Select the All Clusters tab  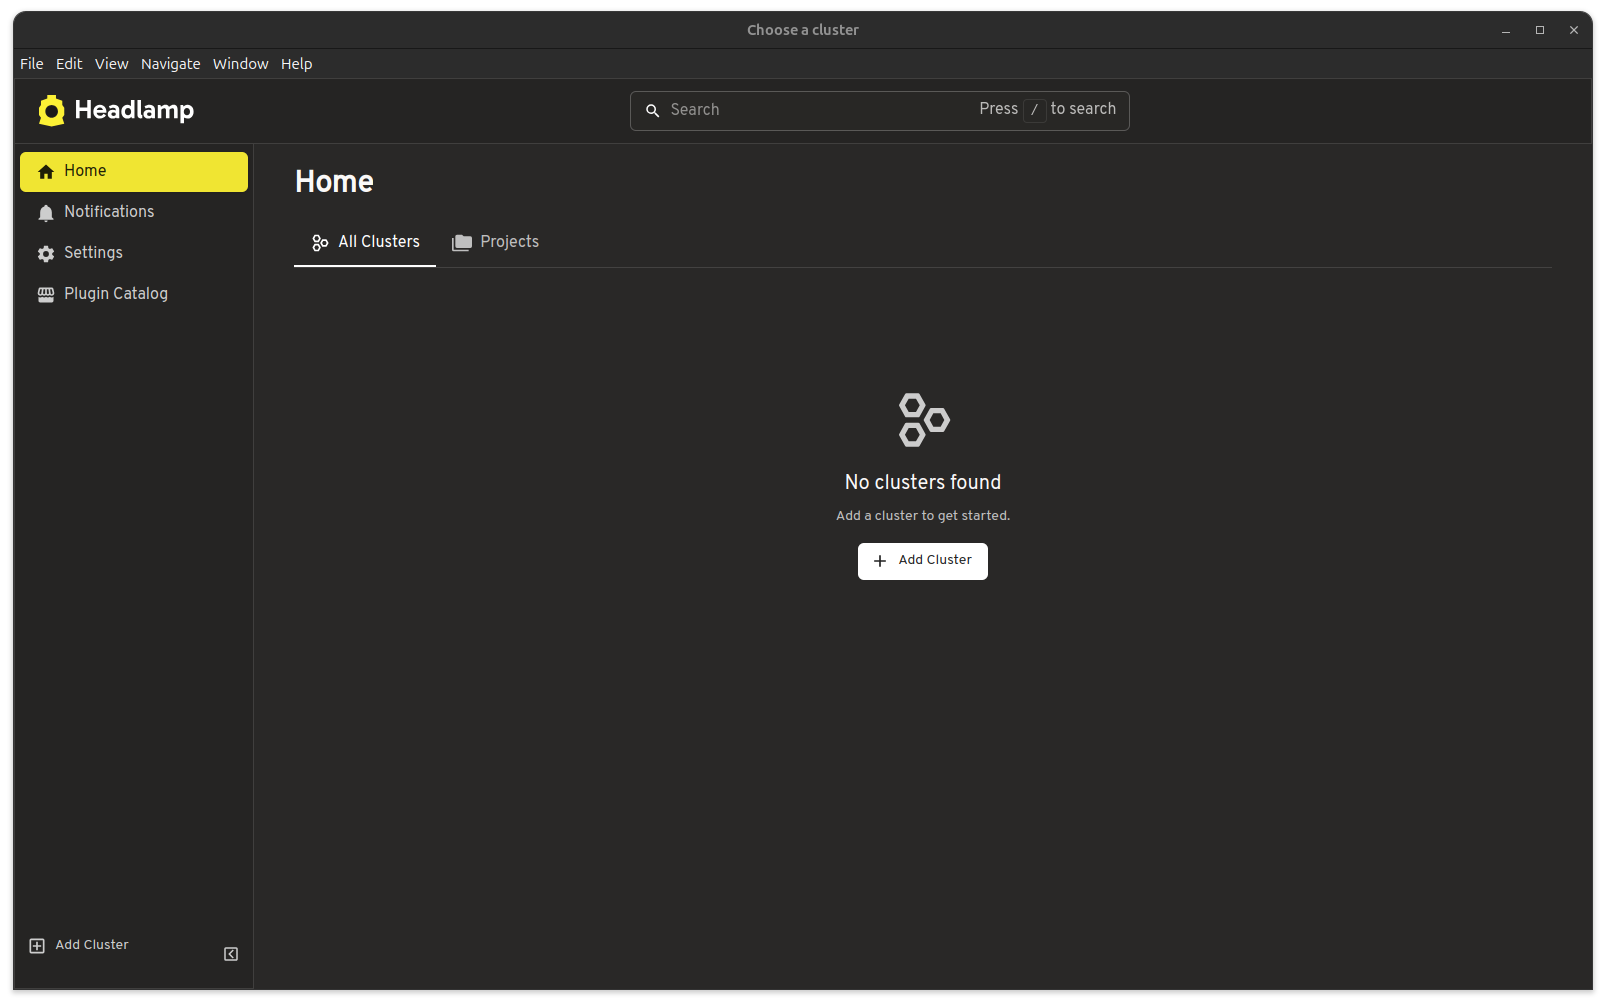[365, 242]
